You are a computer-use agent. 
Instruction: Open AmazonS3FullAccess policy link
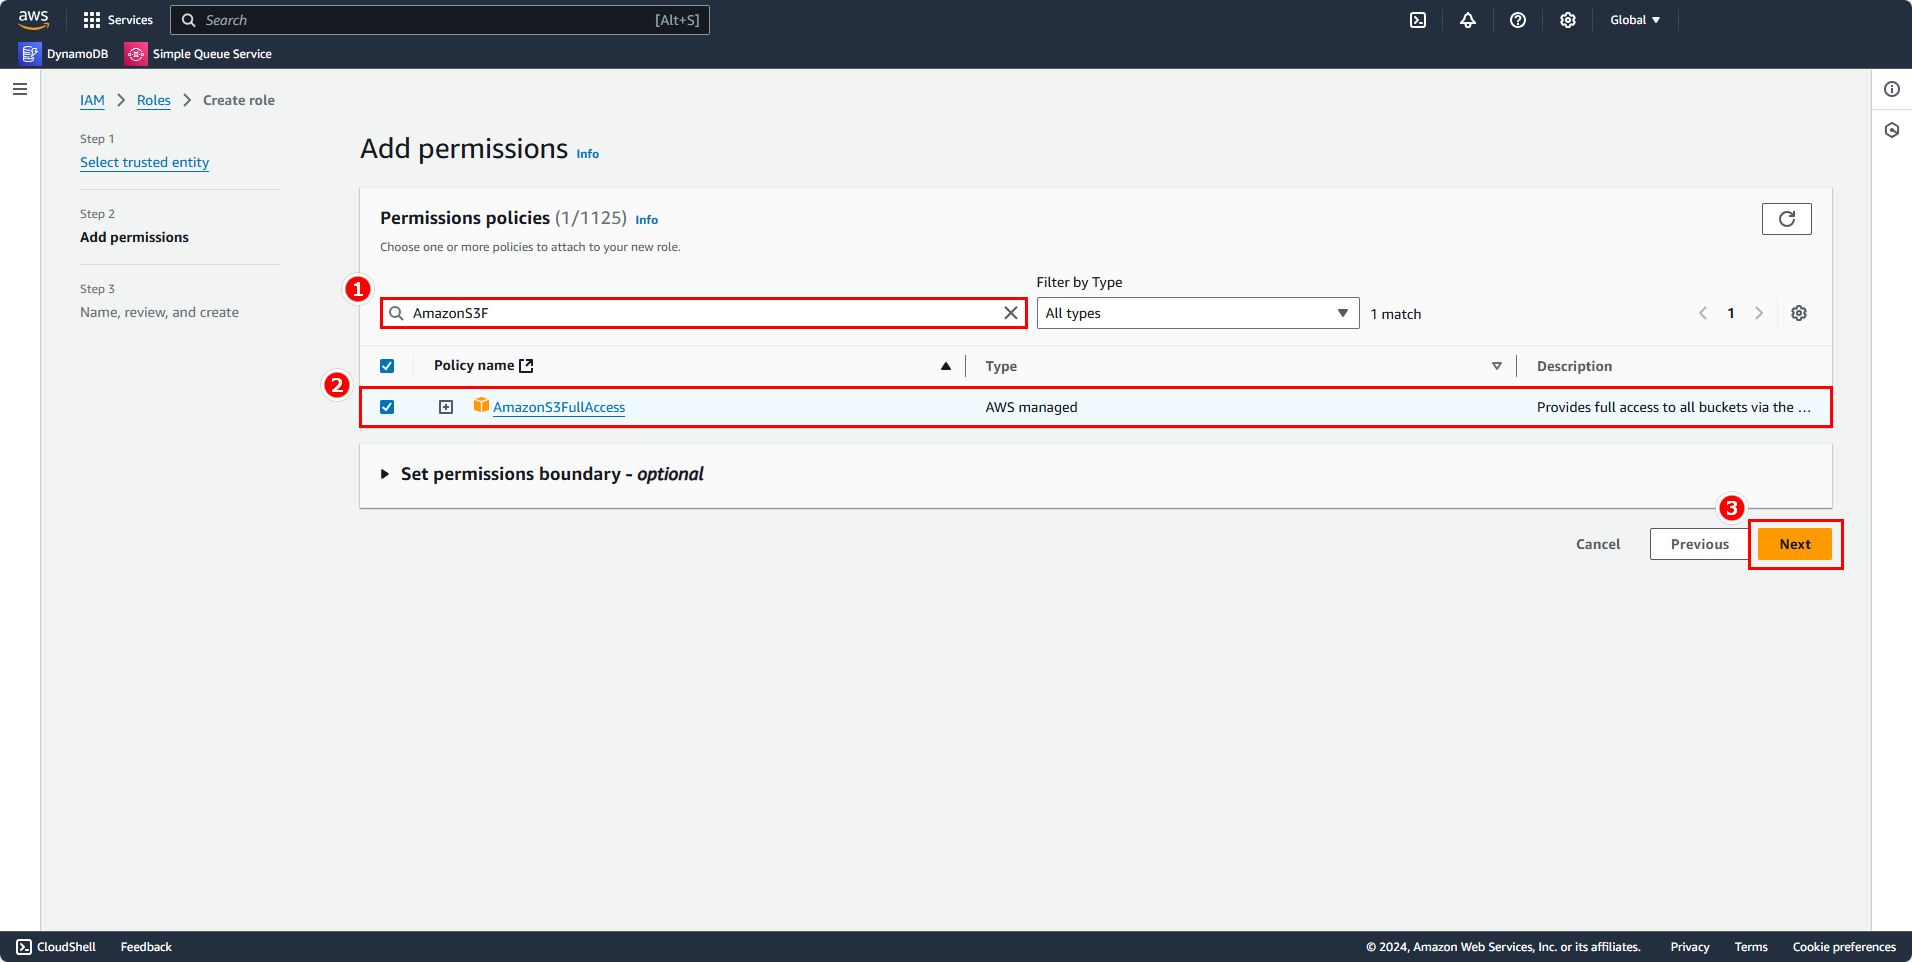coord(559,407)
